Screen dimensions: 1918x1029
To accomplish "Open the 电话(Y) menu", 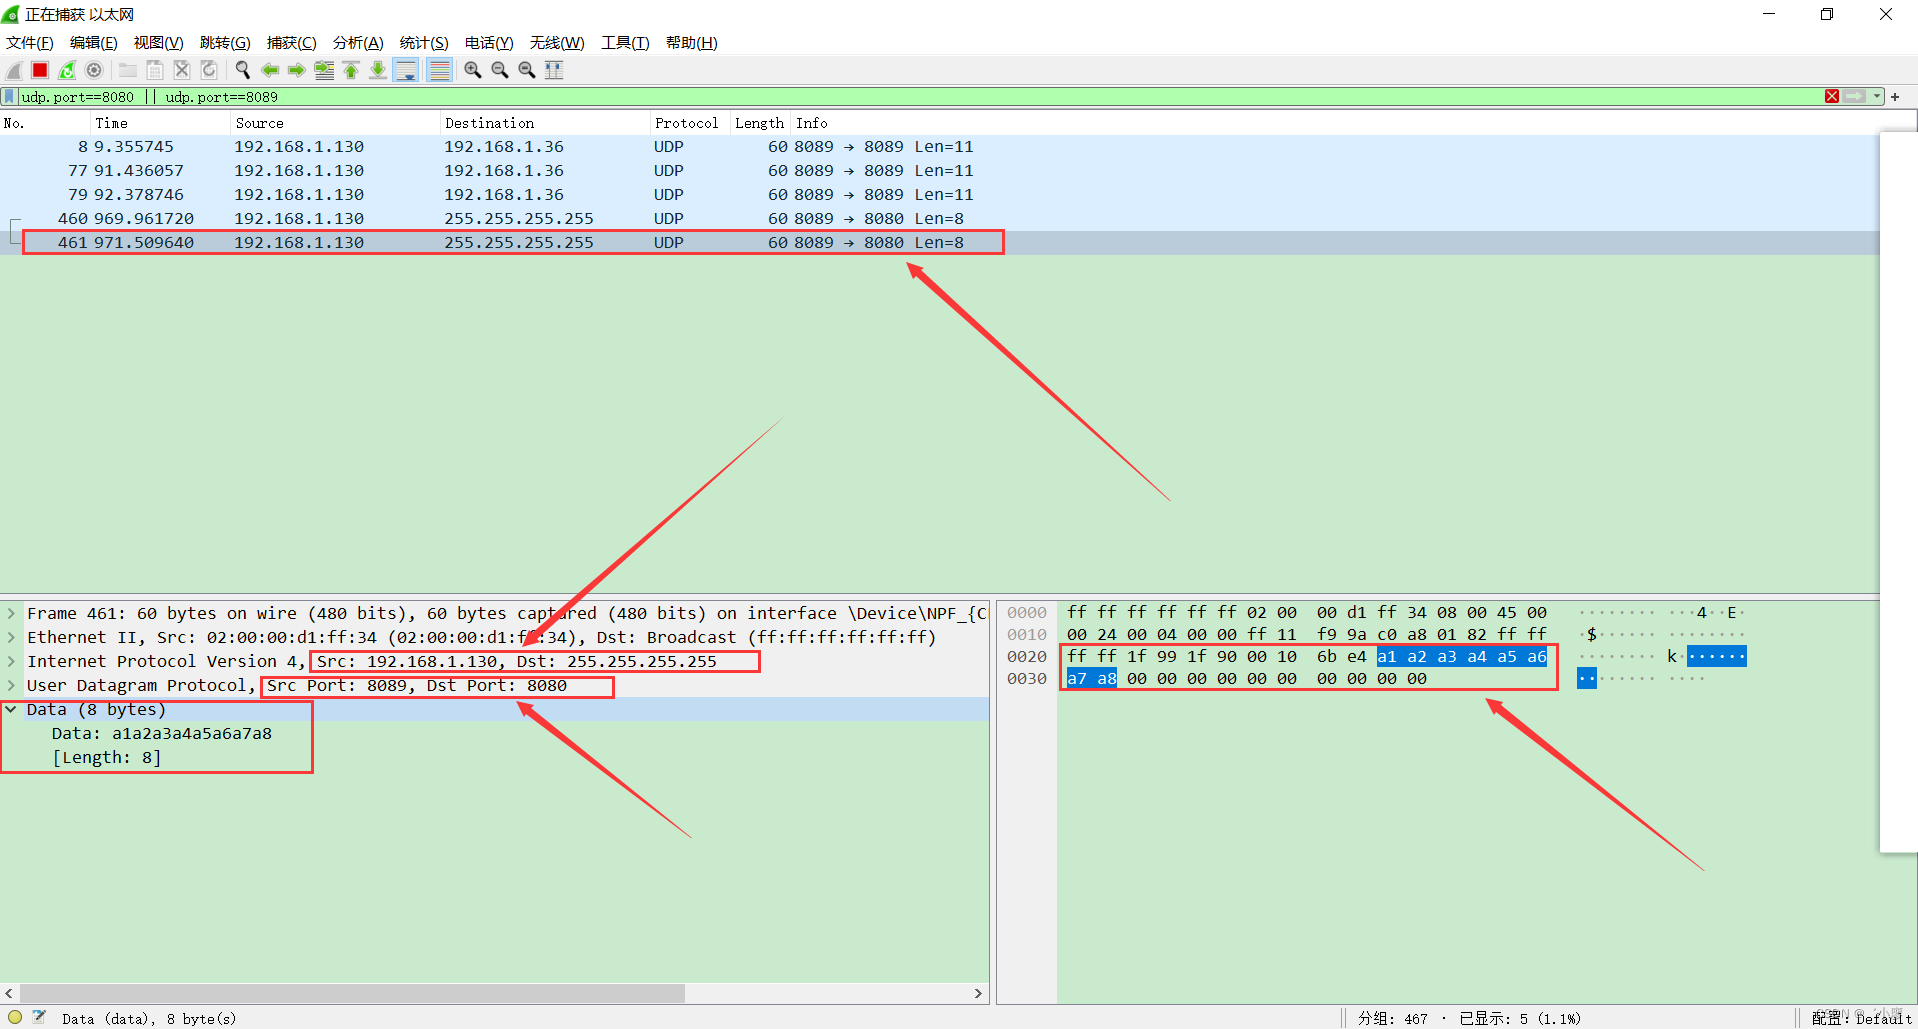I will [x=489, y=43].
